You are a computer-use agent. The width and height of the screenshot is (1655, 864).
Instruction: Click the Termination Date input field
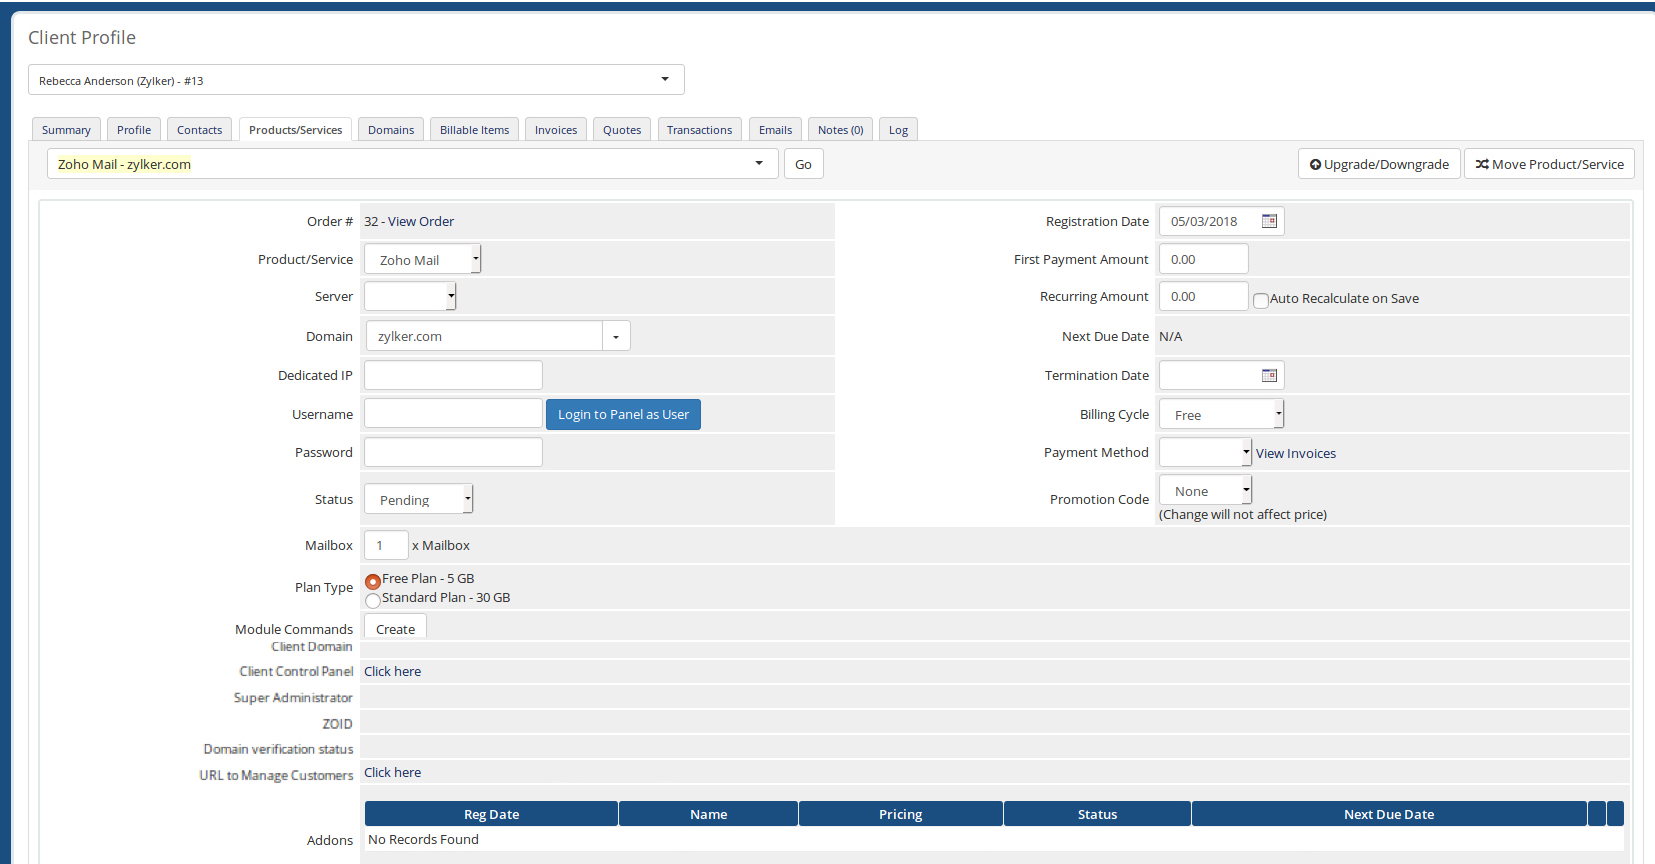tap(1221, 375)
